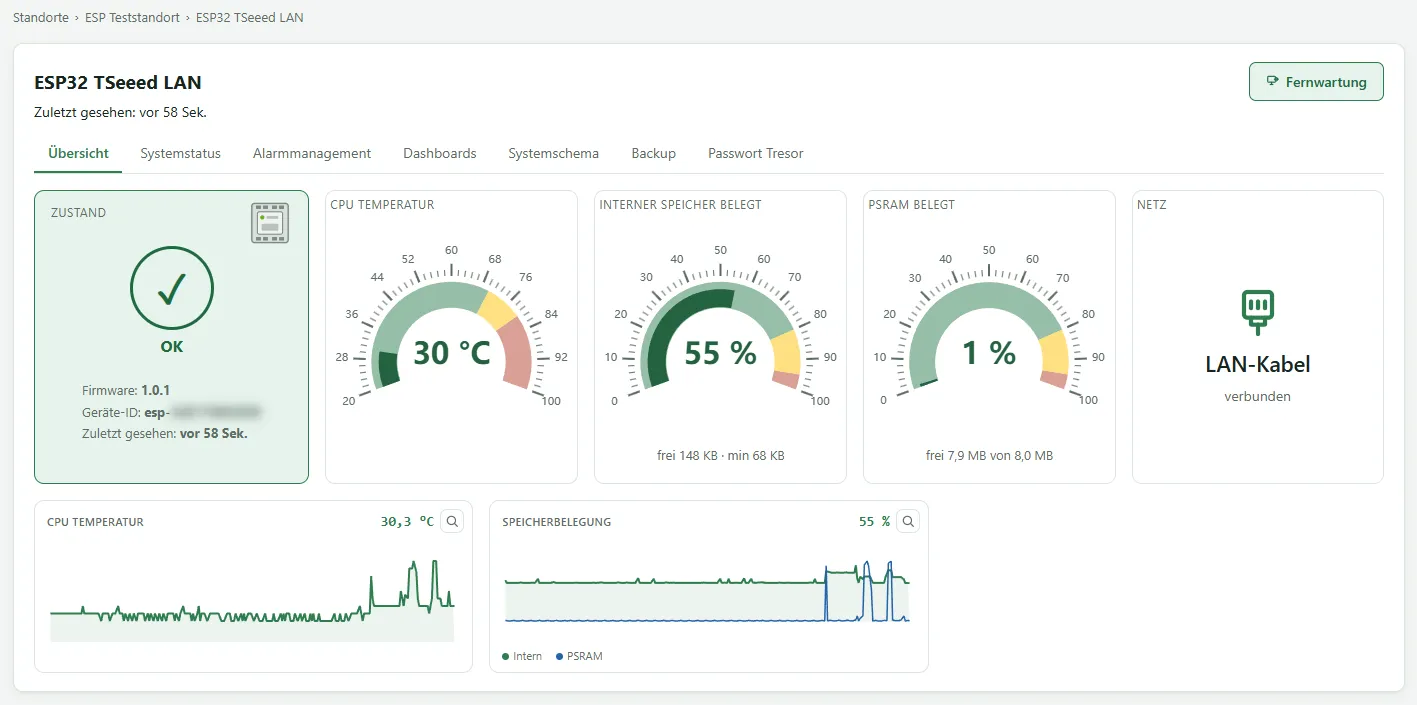Click the 55 % value above Speicherbelegung chart
Image resolution: width=1417 pixels, height=705 pixels.
coord(874,521)
